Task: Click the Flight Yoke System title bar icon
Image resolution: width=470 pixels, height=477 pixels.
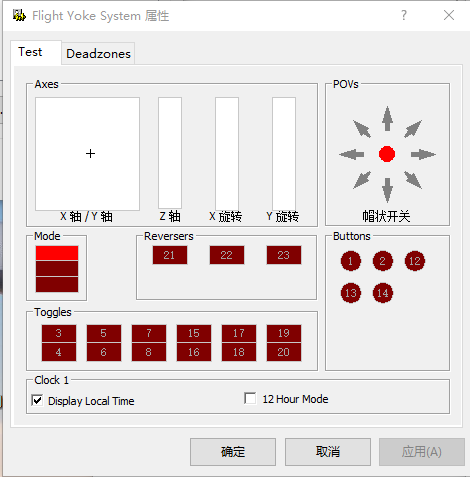Action: pos(19,15)
